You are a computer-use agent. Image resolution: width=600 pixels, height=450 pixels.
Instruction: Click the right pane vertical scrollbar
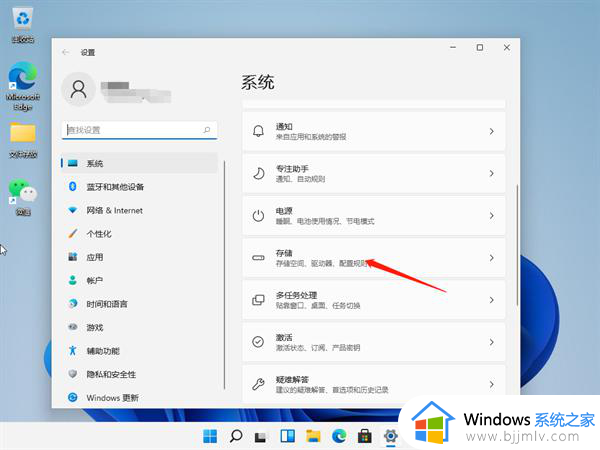pos(517,245)
